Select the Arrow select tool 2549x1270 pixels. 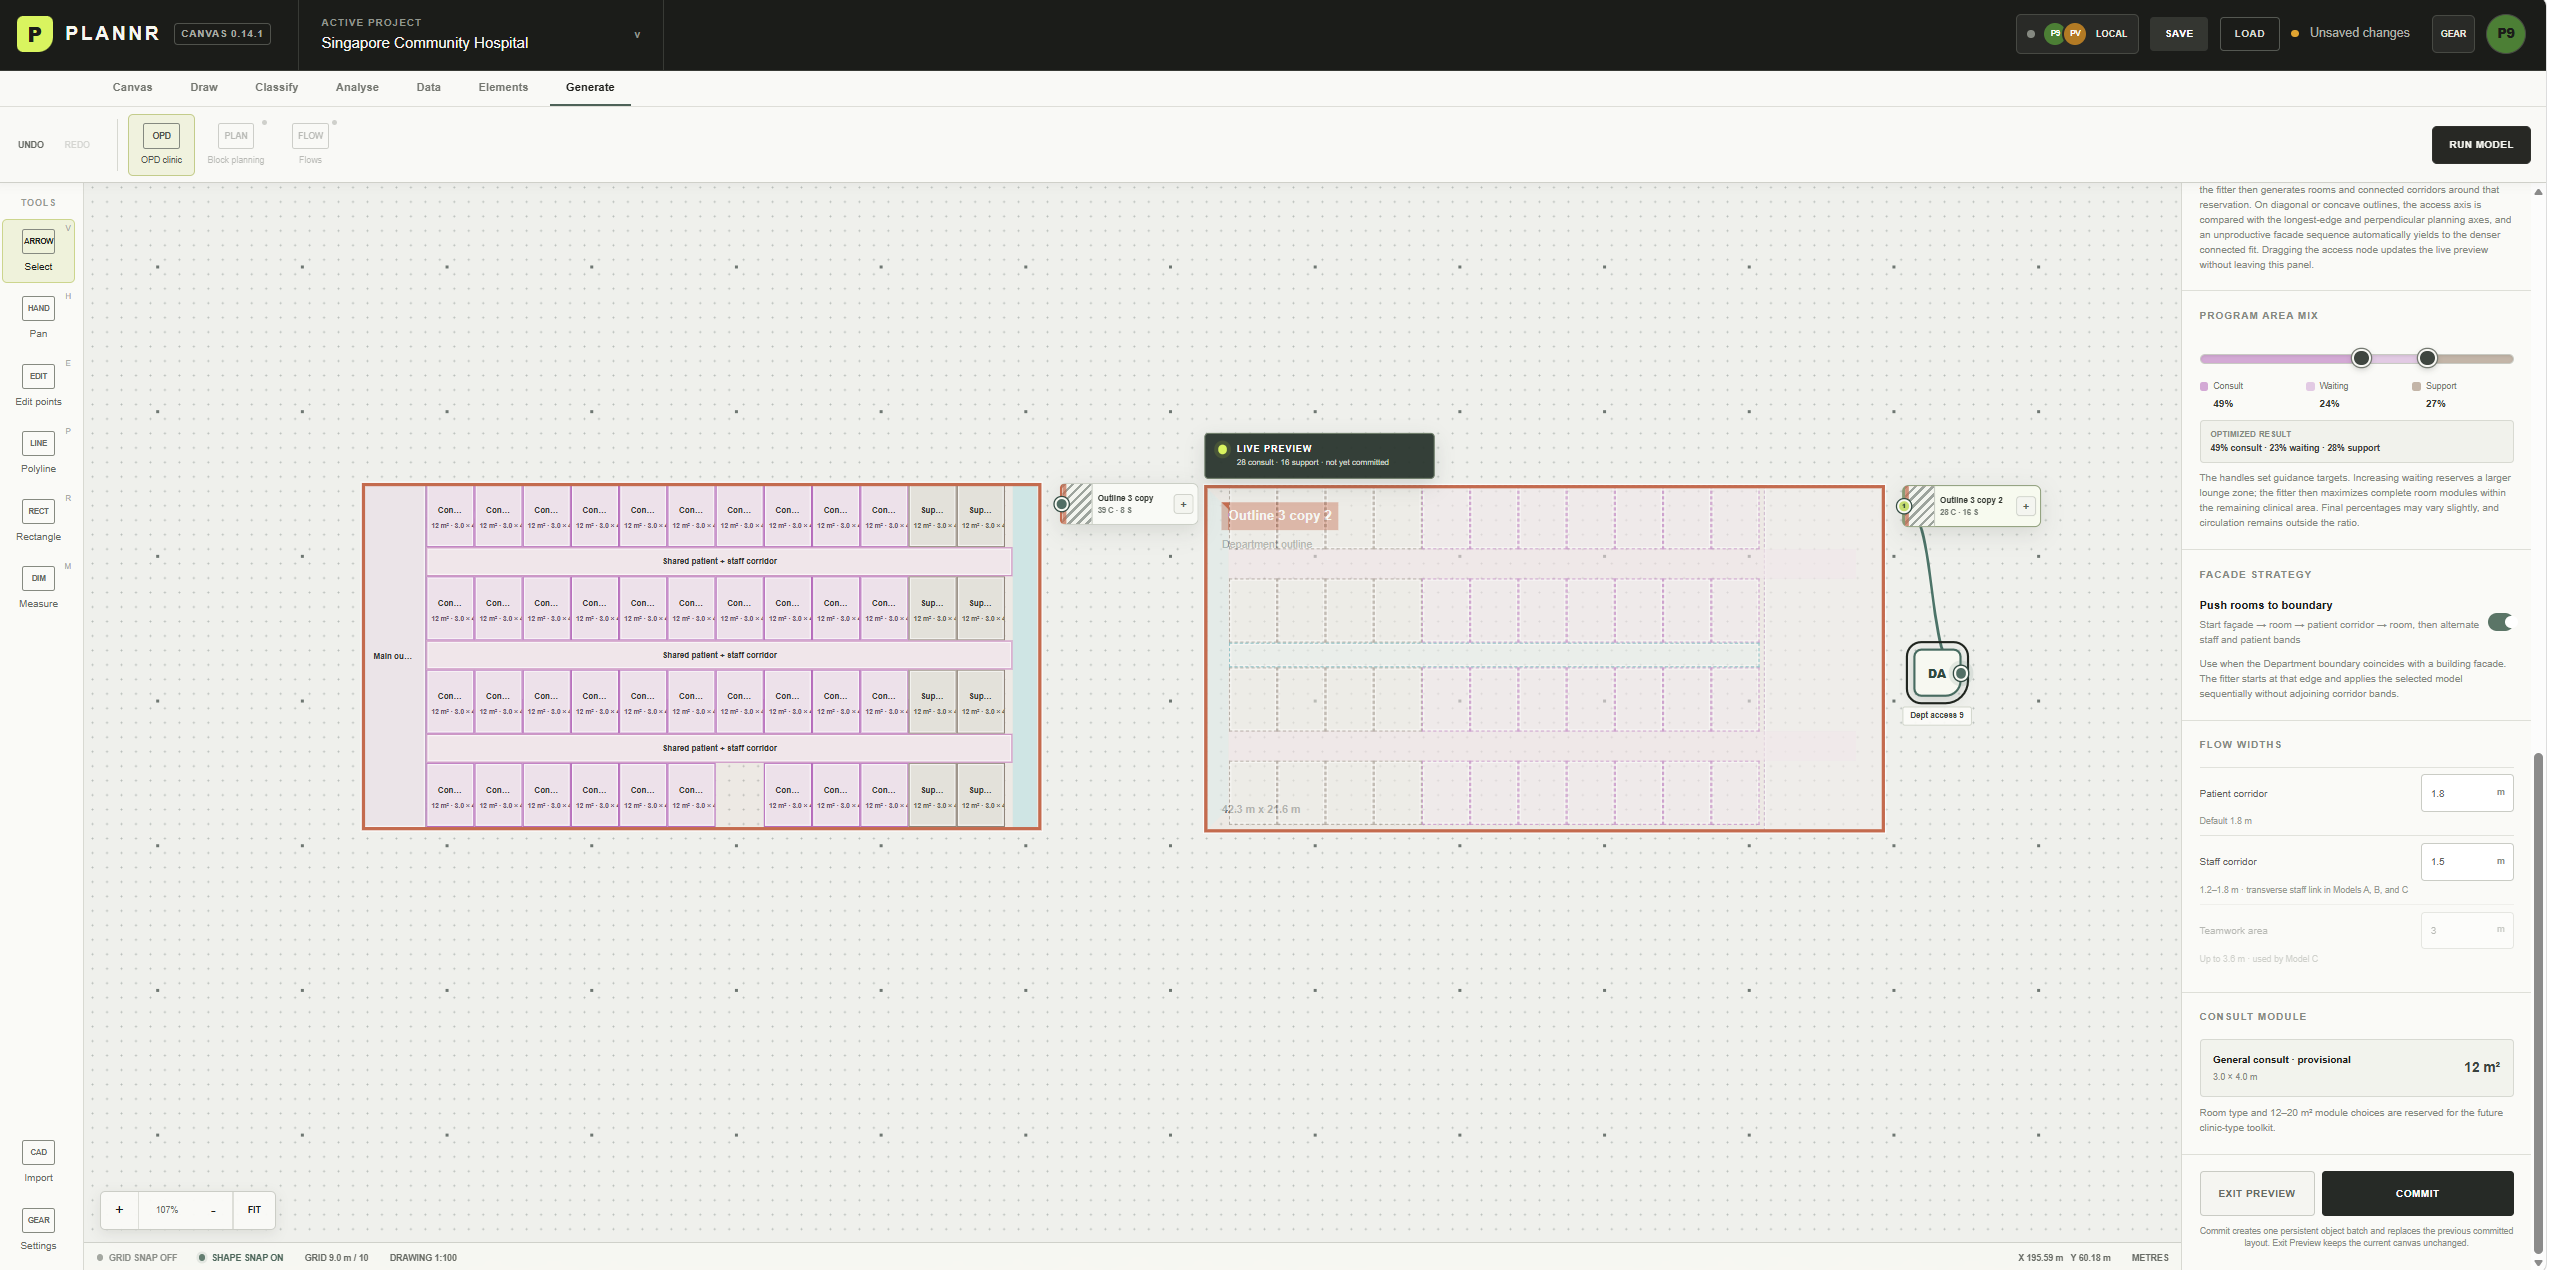pyautogui.click(x=38, y=251)
